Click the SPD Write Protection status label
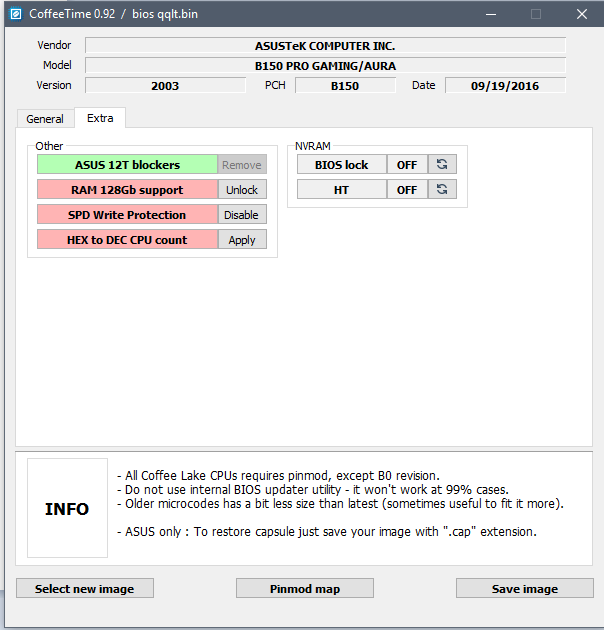The width and height of the screenshot is (604, 630). tap(127, 215)
